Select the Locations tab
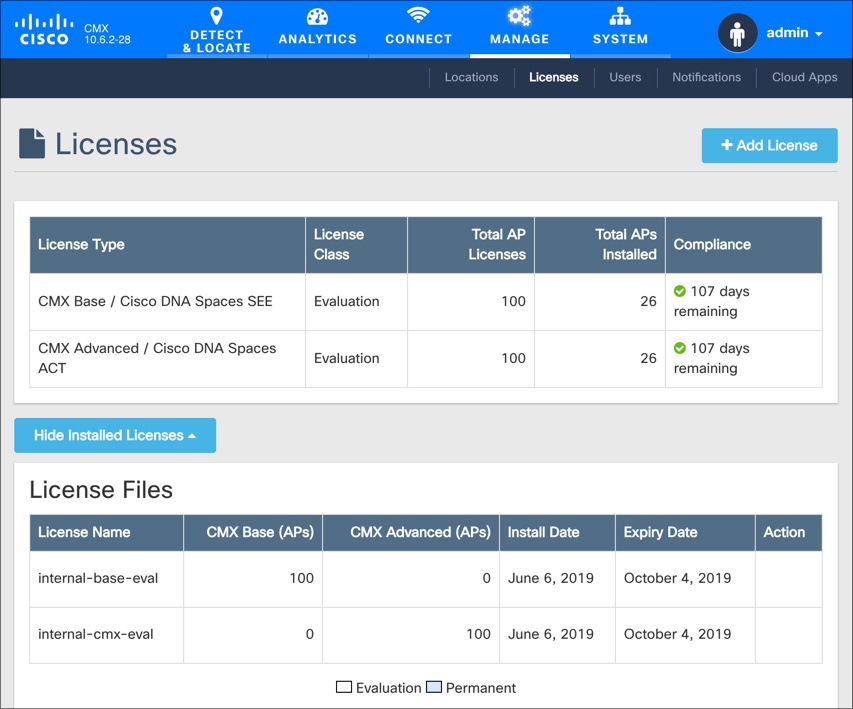 coord(471,76)
